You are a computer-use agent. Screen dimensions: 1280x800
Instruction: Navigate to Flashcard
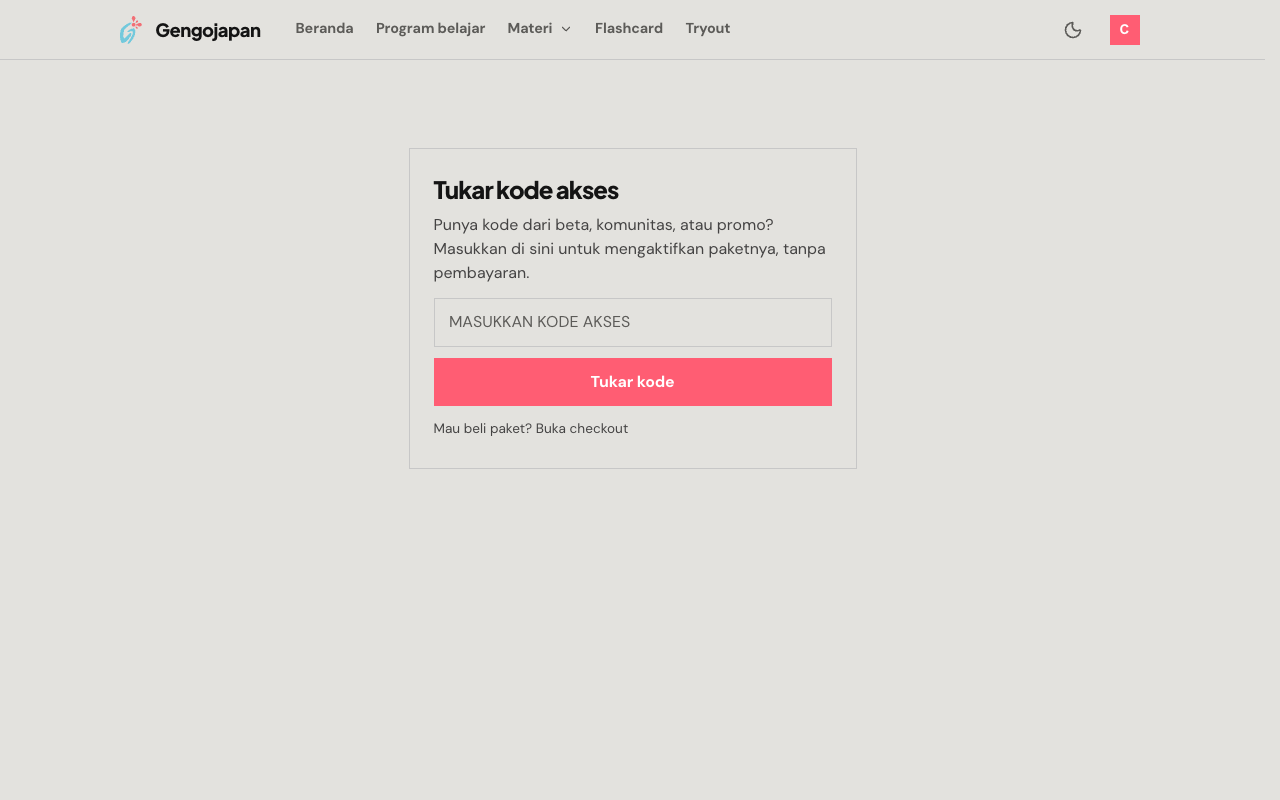629,29
